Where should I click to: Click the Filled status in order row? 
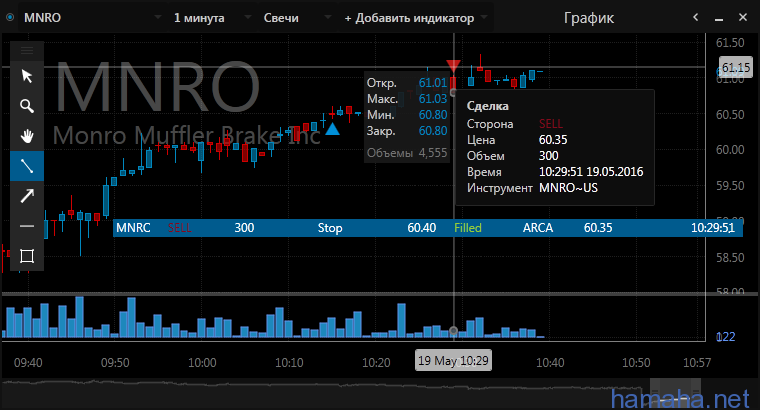468,228
